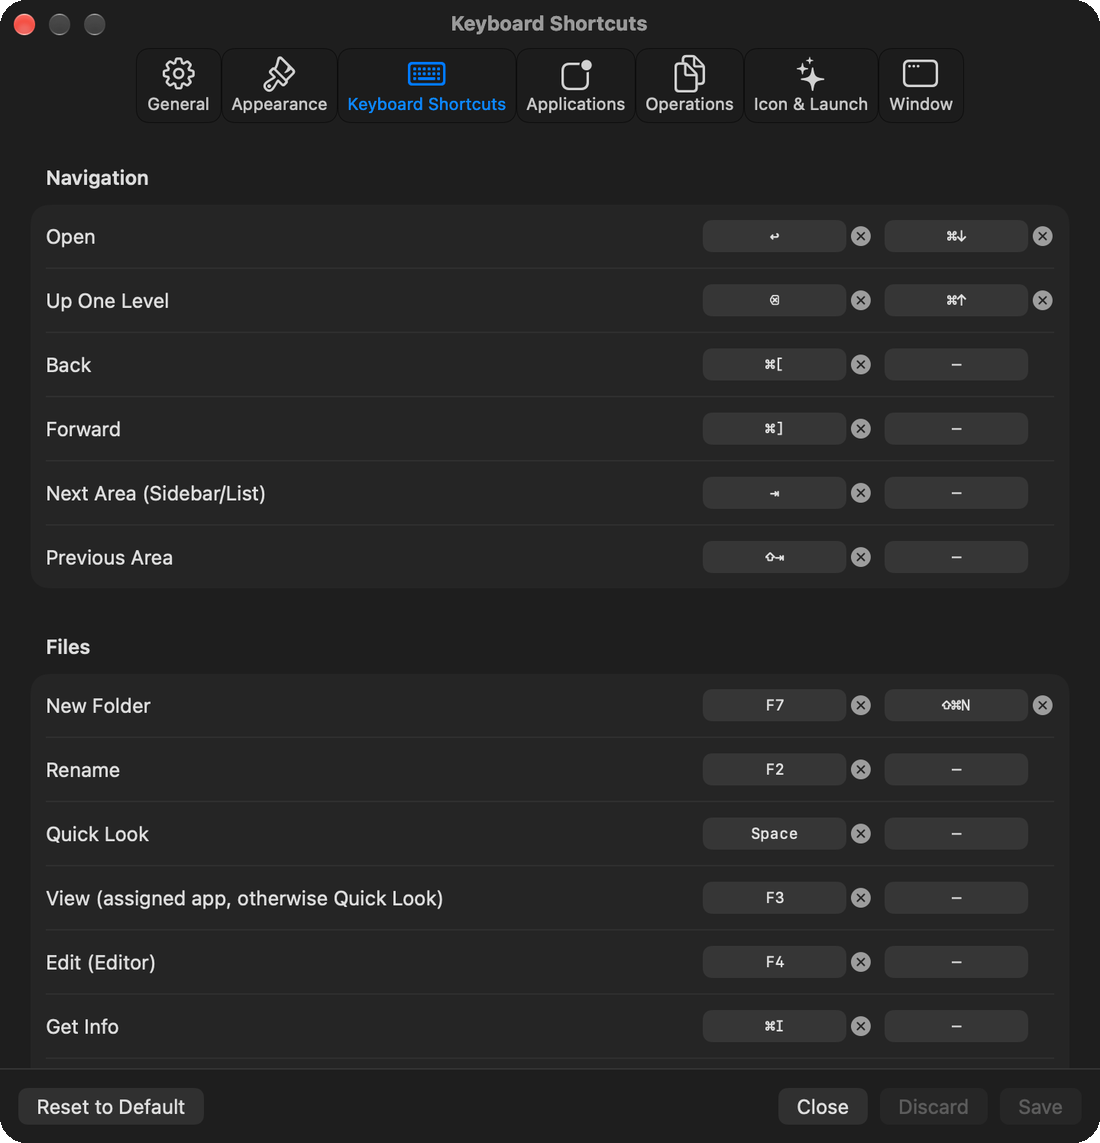
Task: Clear the primary shortcut for Open
Action: click(861, 236)
